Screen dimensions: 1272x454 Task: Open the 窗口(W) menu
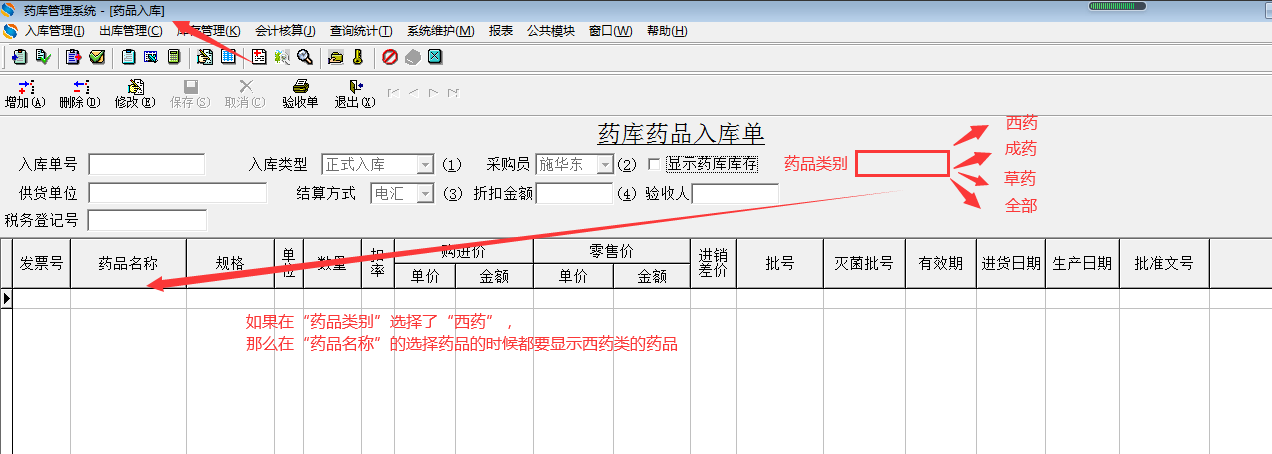pyautogui.click(x=611, y=31)
